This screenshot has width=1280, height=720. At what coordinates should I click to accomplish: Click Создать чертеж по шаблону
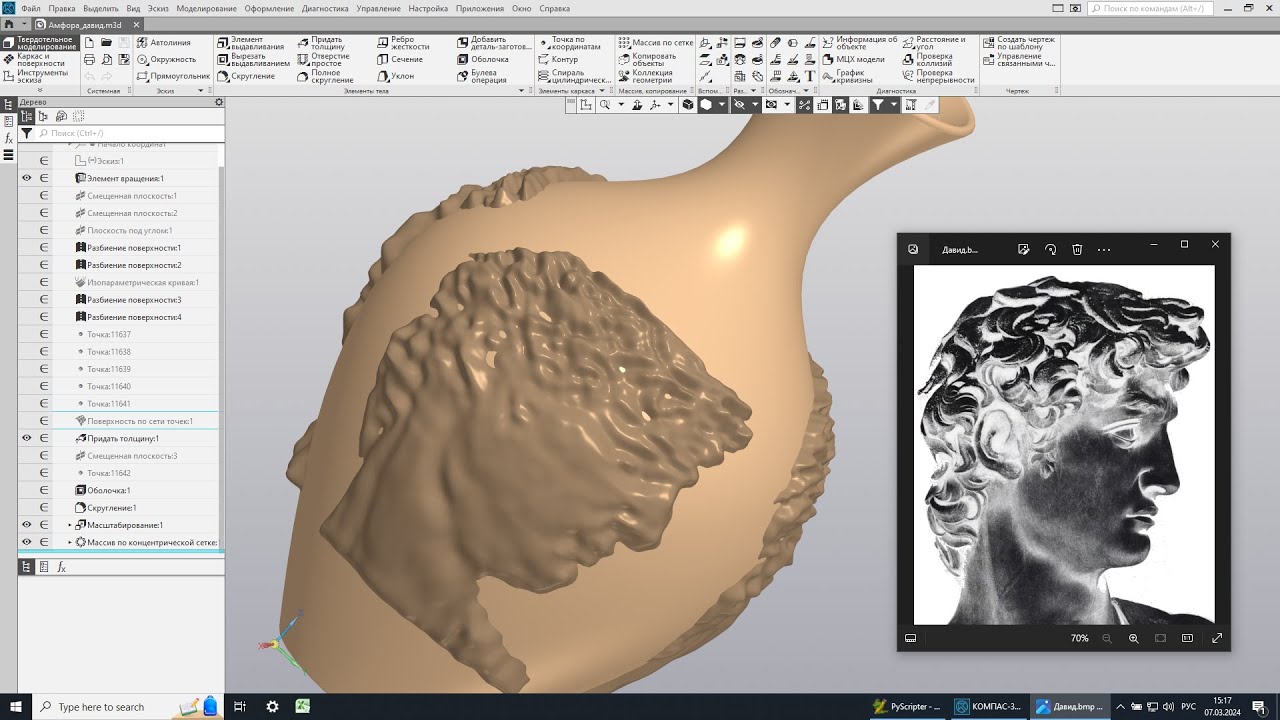pyautogui.click(x=1020, y=43)
